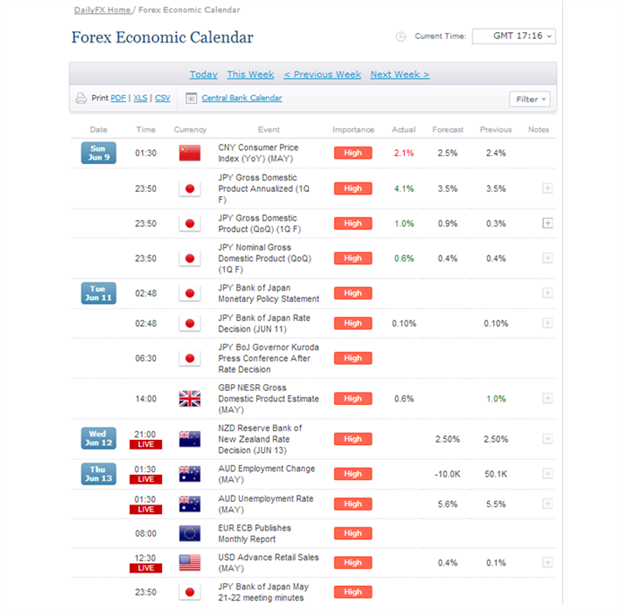Open the Filter dropdown
Screen dimensions: 624x610
[530, 99]
